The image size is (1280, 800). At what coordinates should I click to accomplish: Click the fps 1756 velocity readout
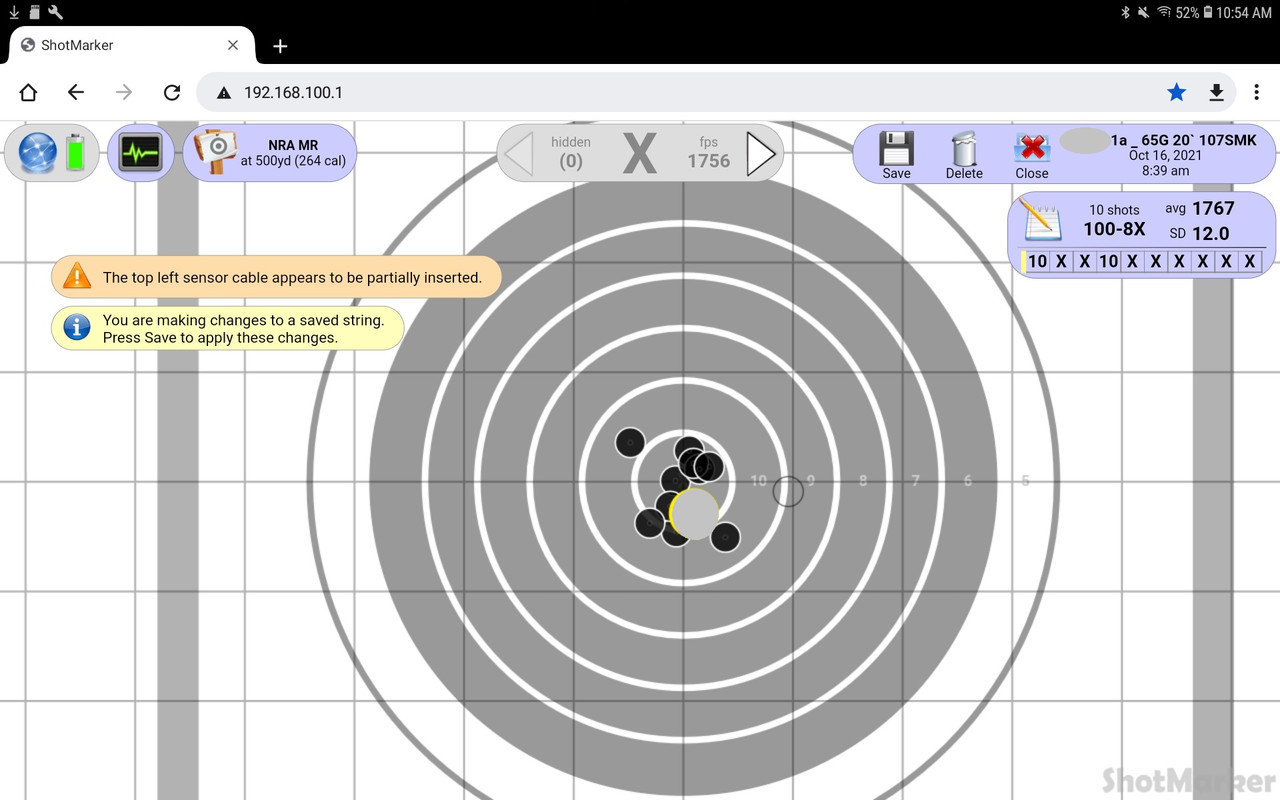pos(709,153)
